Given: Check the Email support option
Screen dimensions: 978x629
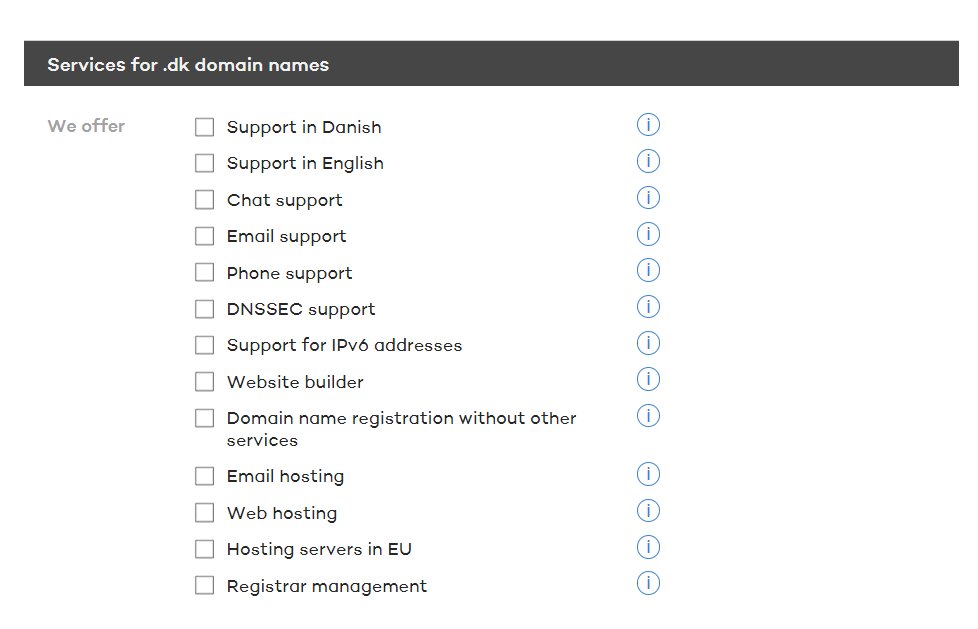Looking at the screenshot, I should click(x=205, y=236).
